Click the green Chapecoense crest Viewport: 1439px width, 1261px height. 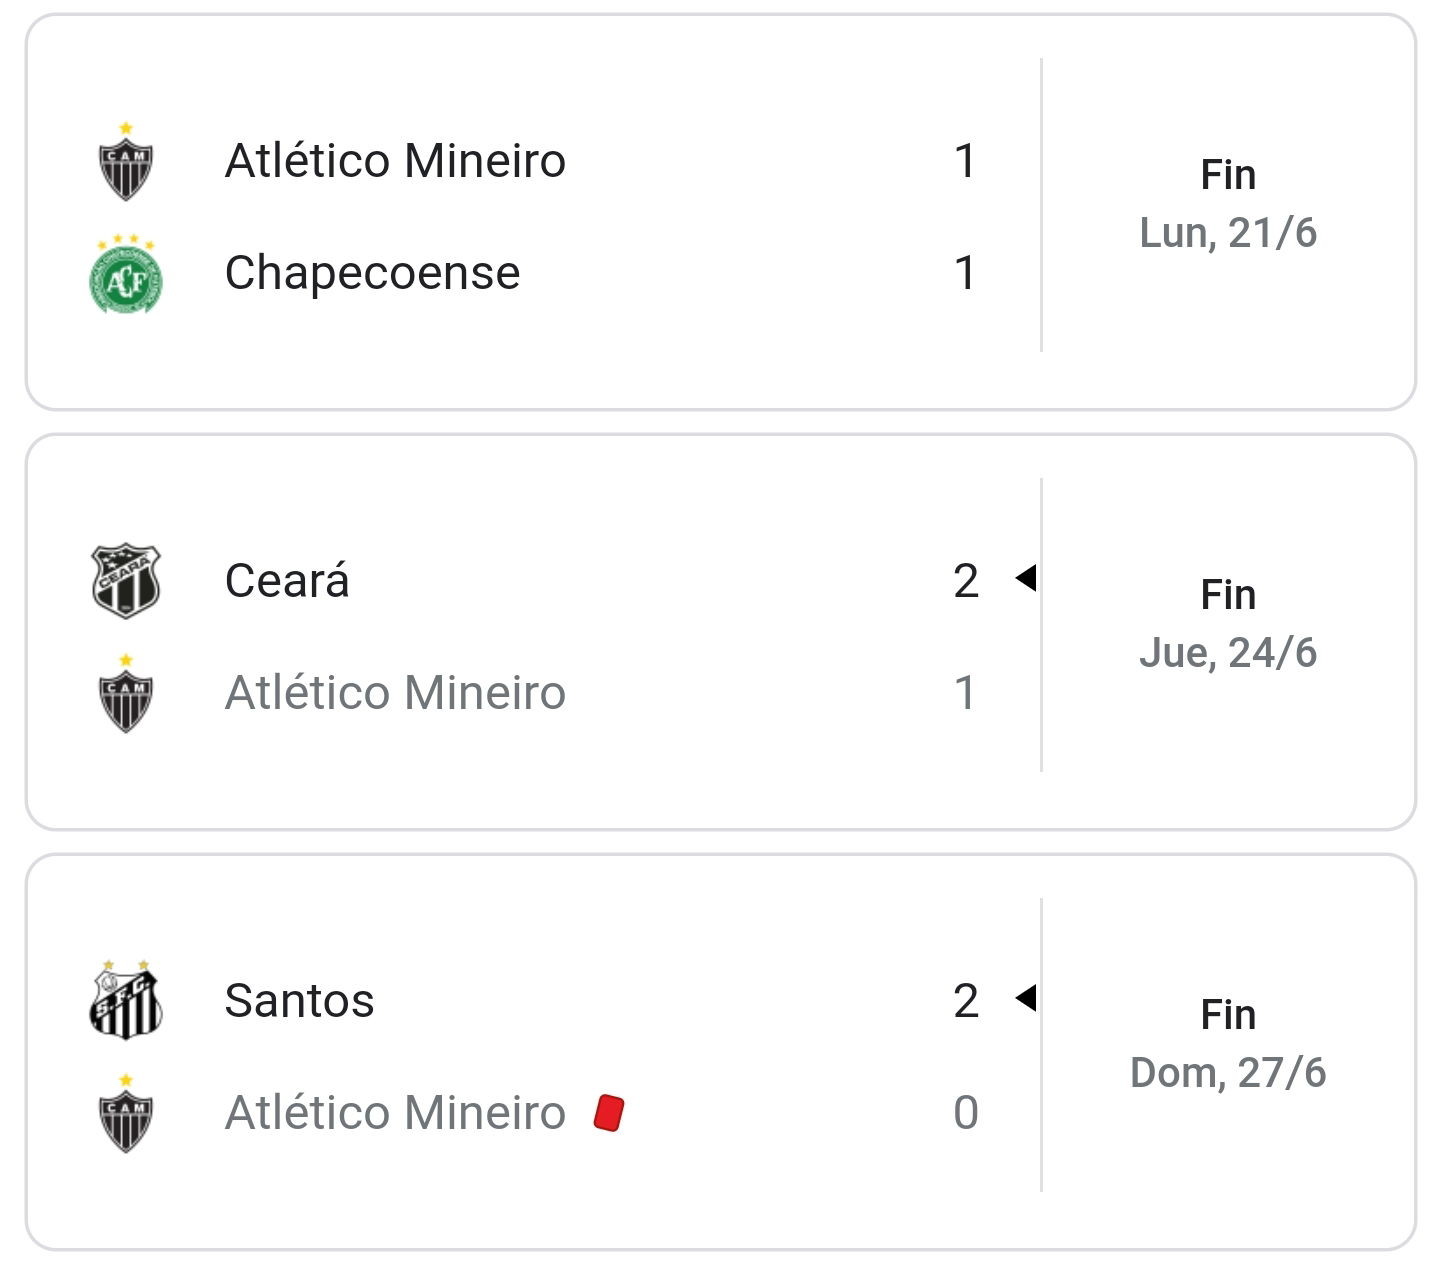point(126,274)
